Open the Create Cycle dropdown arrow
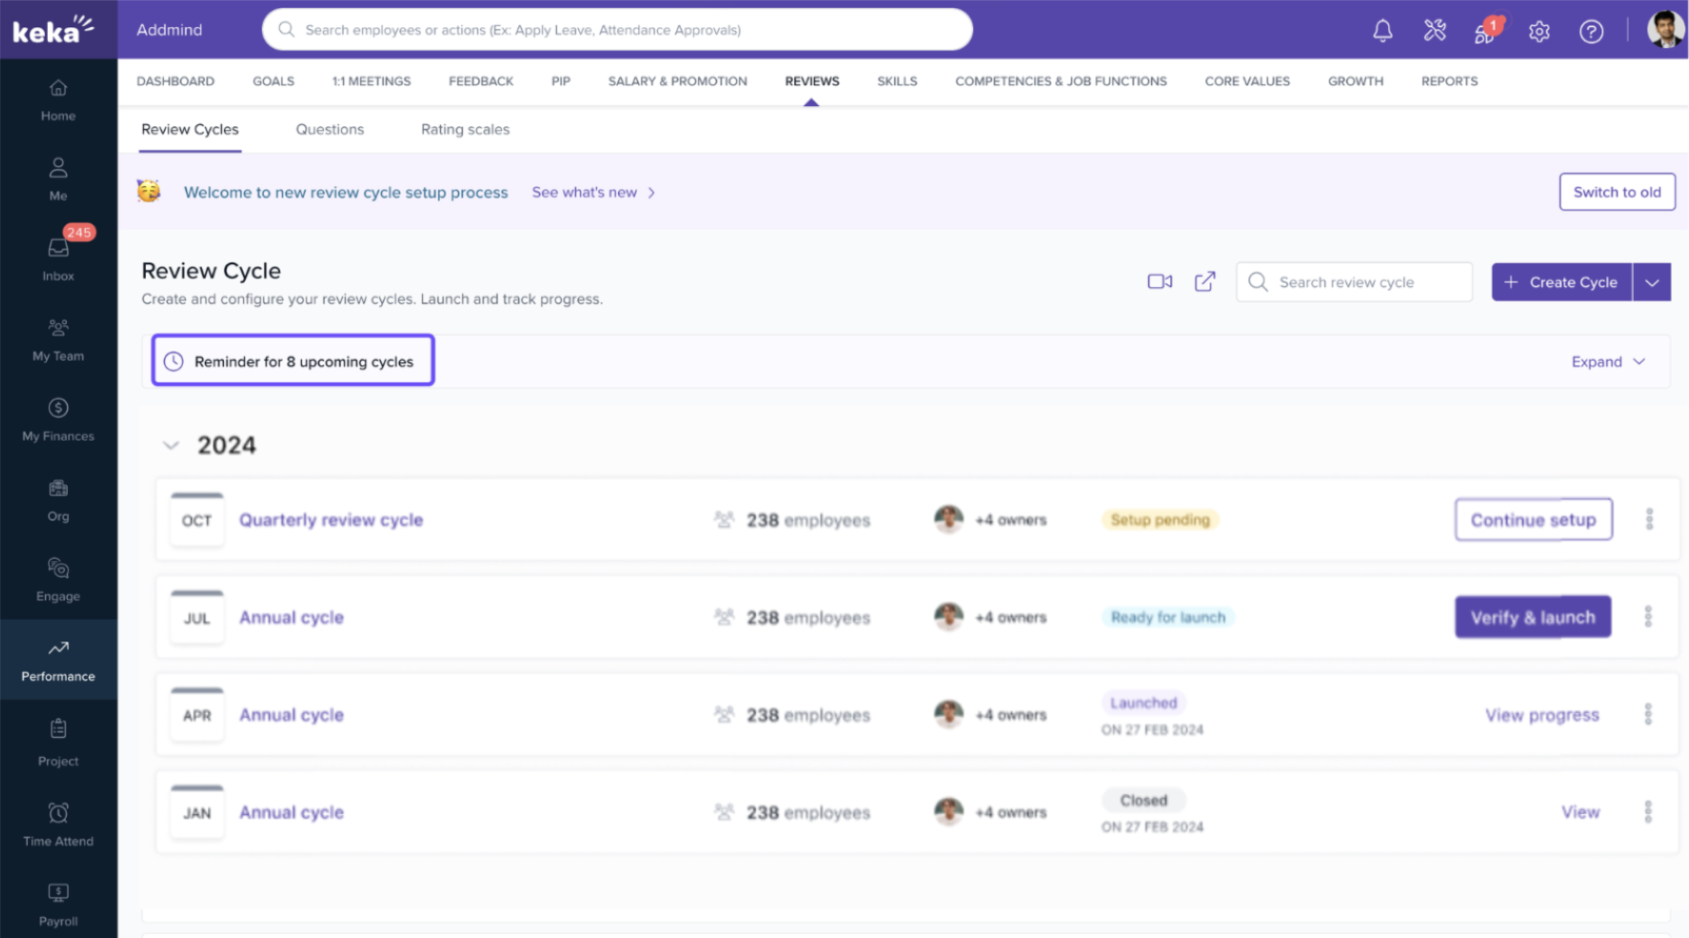Viewport: 1689px width, 938px height. point(1652,282)
